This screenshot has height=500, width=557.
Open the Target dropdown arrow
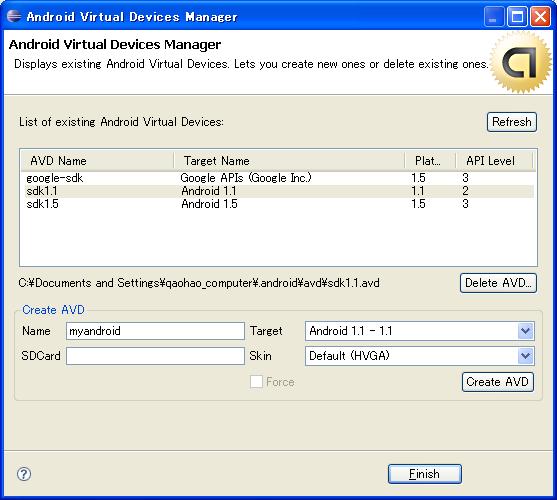525,331
